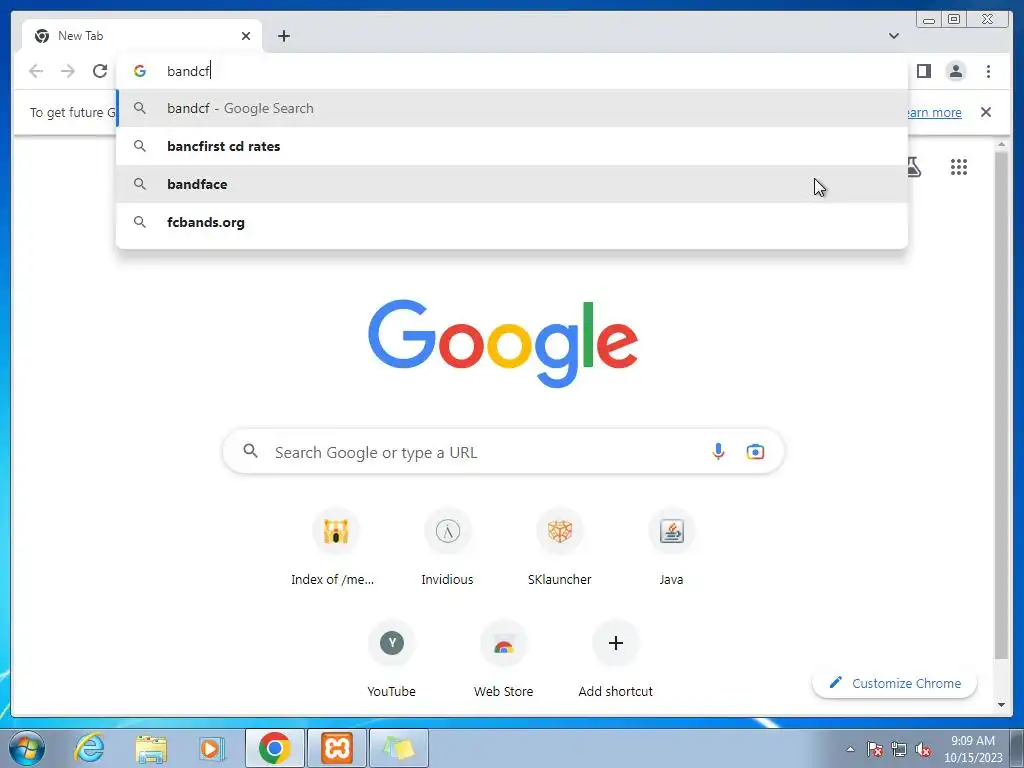
Task: Select 'bandcf - Google Search' suggestion
Action: [x=512, y=108]
